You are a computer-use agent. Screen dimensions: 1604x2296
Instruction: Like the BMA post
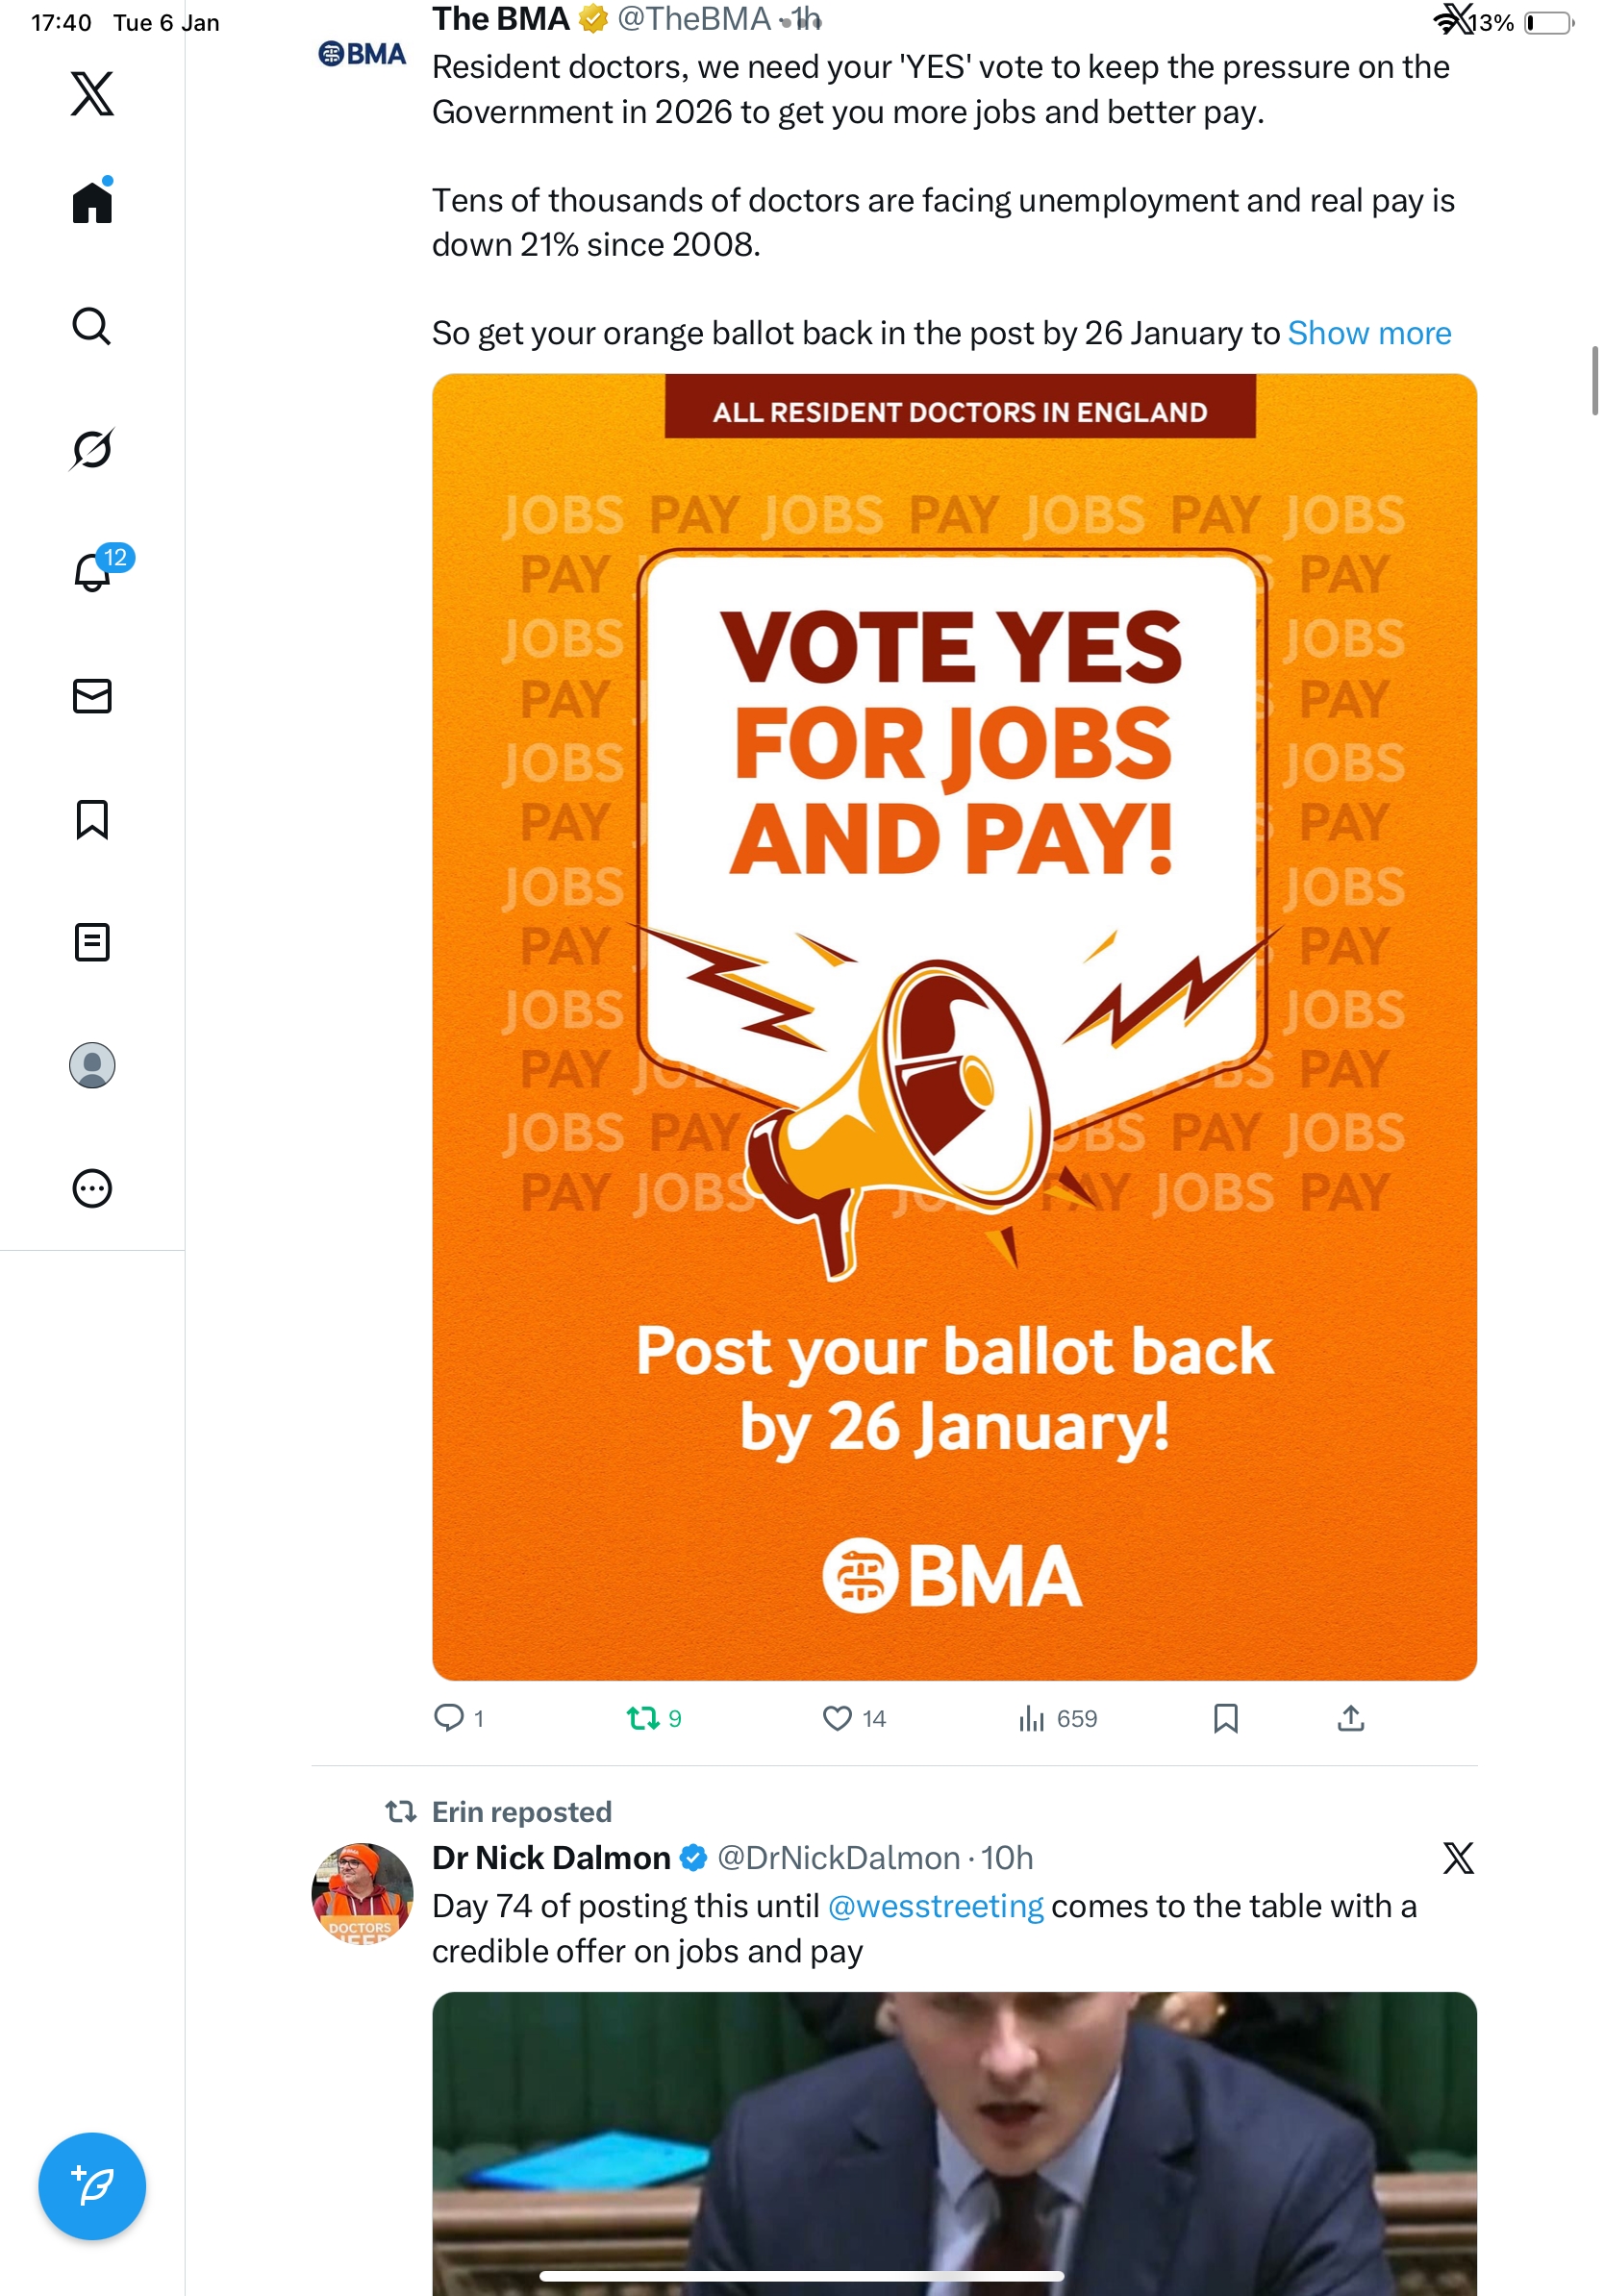coord(836,1718)
